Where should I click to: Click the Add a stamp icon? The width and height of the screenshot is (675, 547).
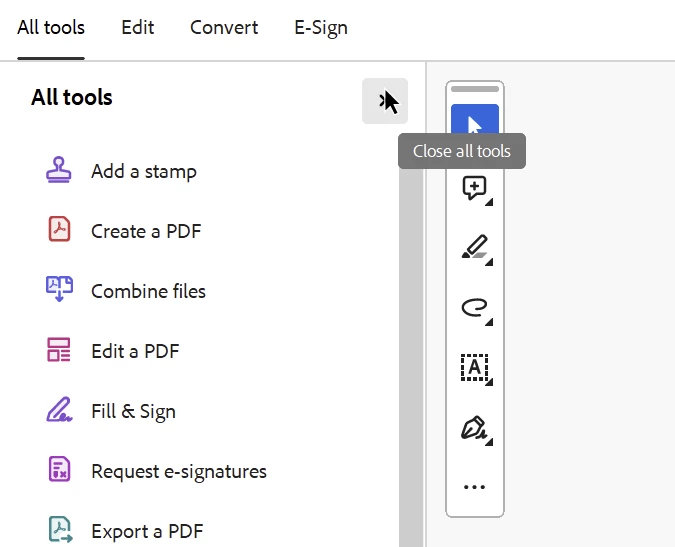pos(59,170)
